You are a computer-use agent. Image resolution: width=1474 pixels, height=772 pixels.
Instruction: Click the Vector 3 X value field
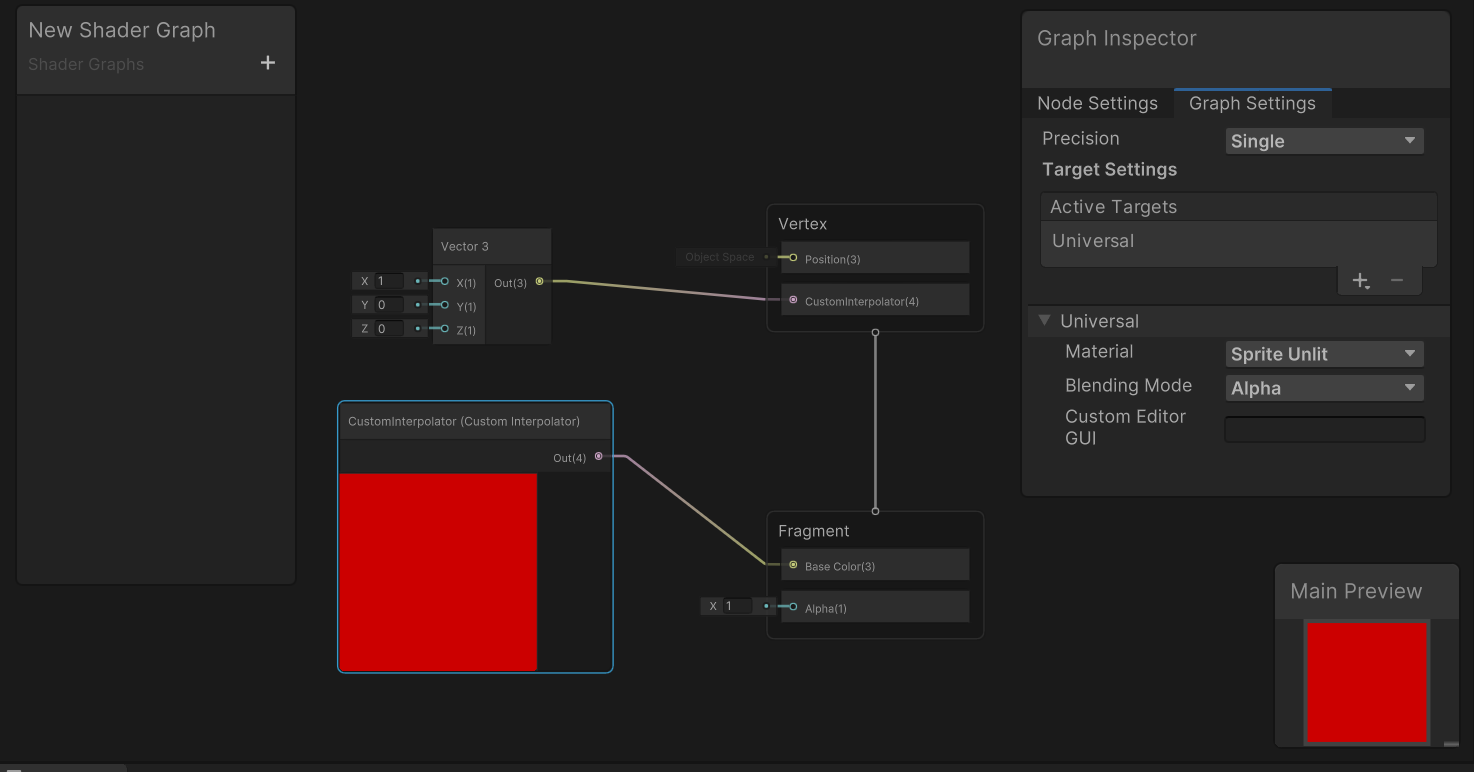(390, 281)
